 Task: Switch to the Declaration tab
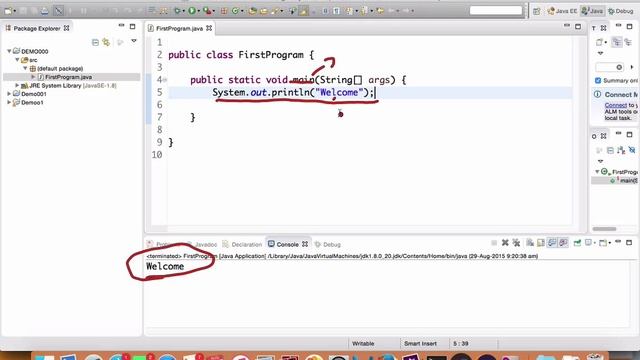(x=242, y=244)
